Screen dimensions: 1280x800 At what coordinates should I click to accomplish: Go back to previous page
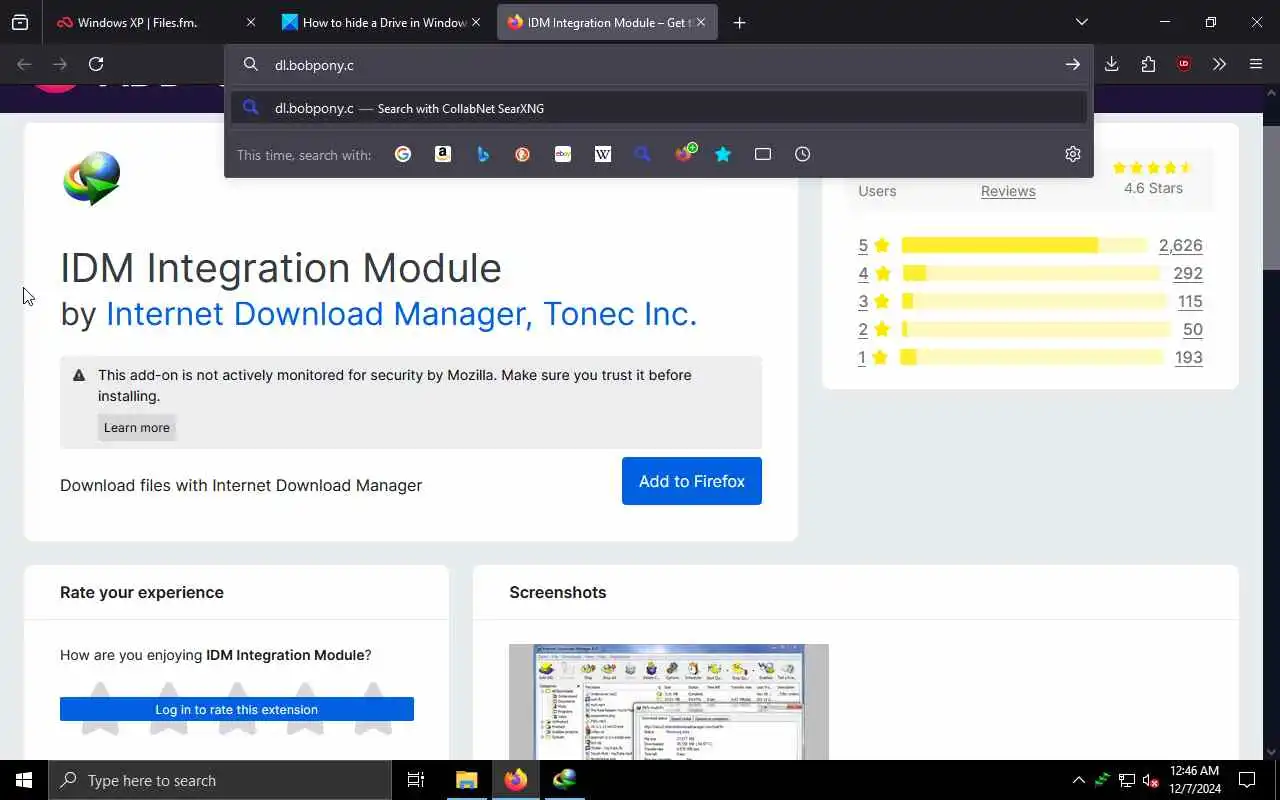(24, 64)
